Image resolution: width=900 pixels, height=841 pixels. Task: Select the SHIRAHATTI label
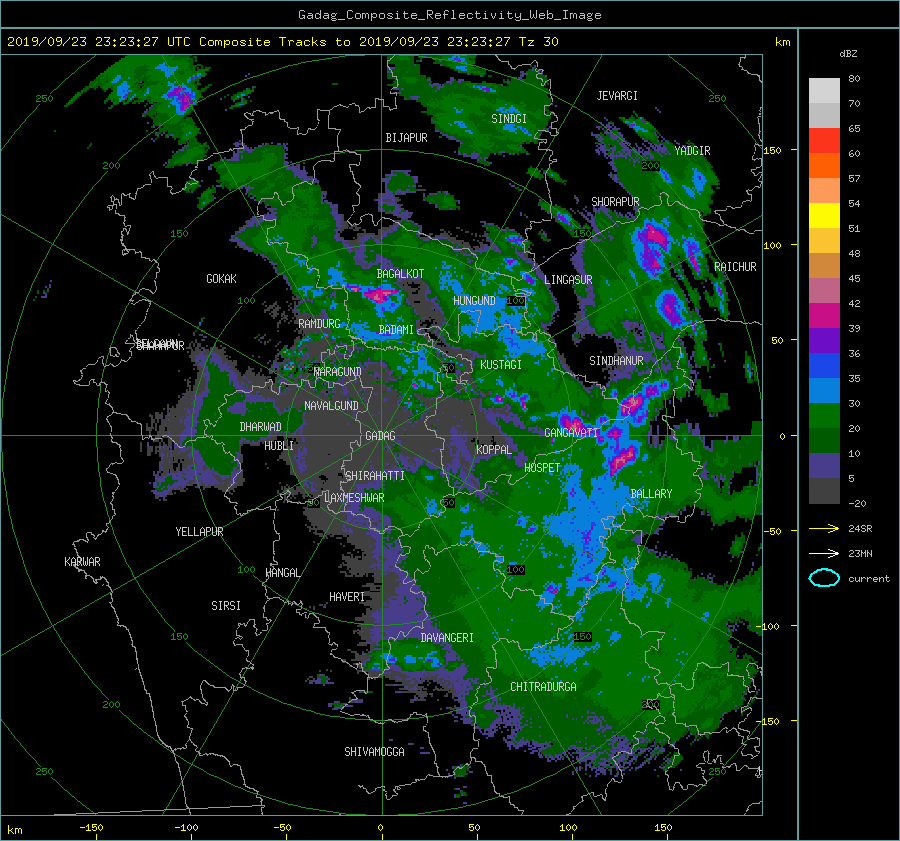point(375,476)
